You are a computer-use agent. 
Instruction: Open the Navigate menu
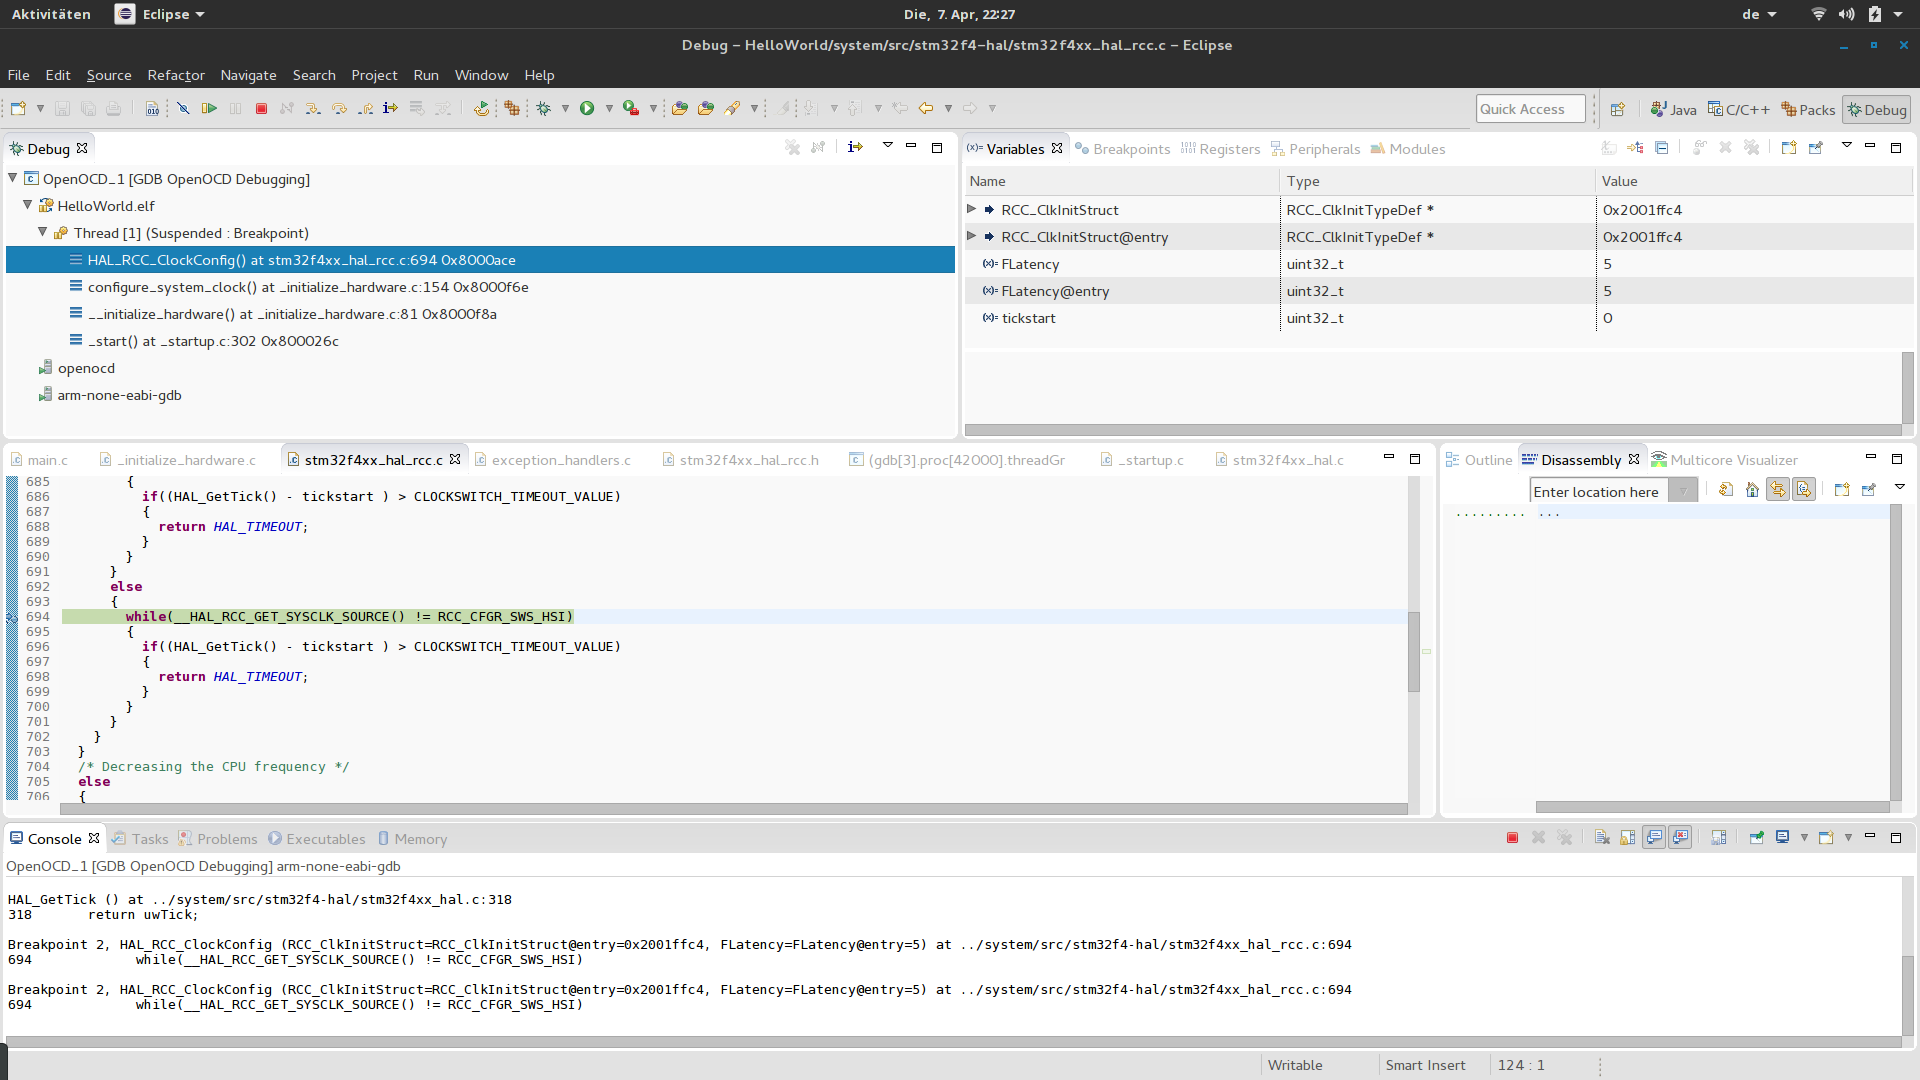pyautogui.click(x=248, y=75)
